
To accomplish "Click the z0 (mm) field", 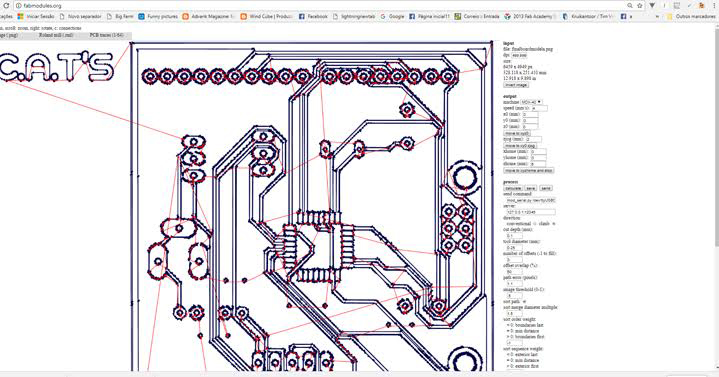I will [530, 126].
